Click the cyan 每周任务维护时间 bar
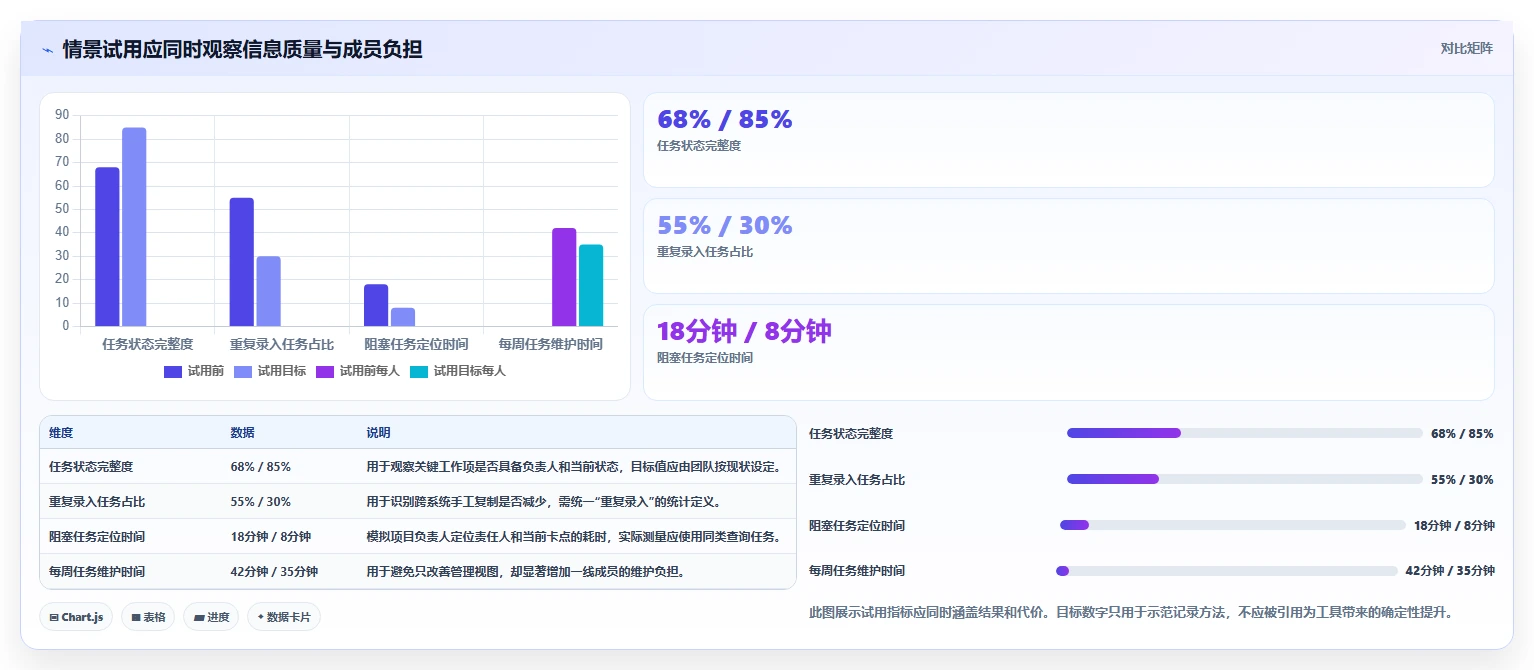 (591, 285)
